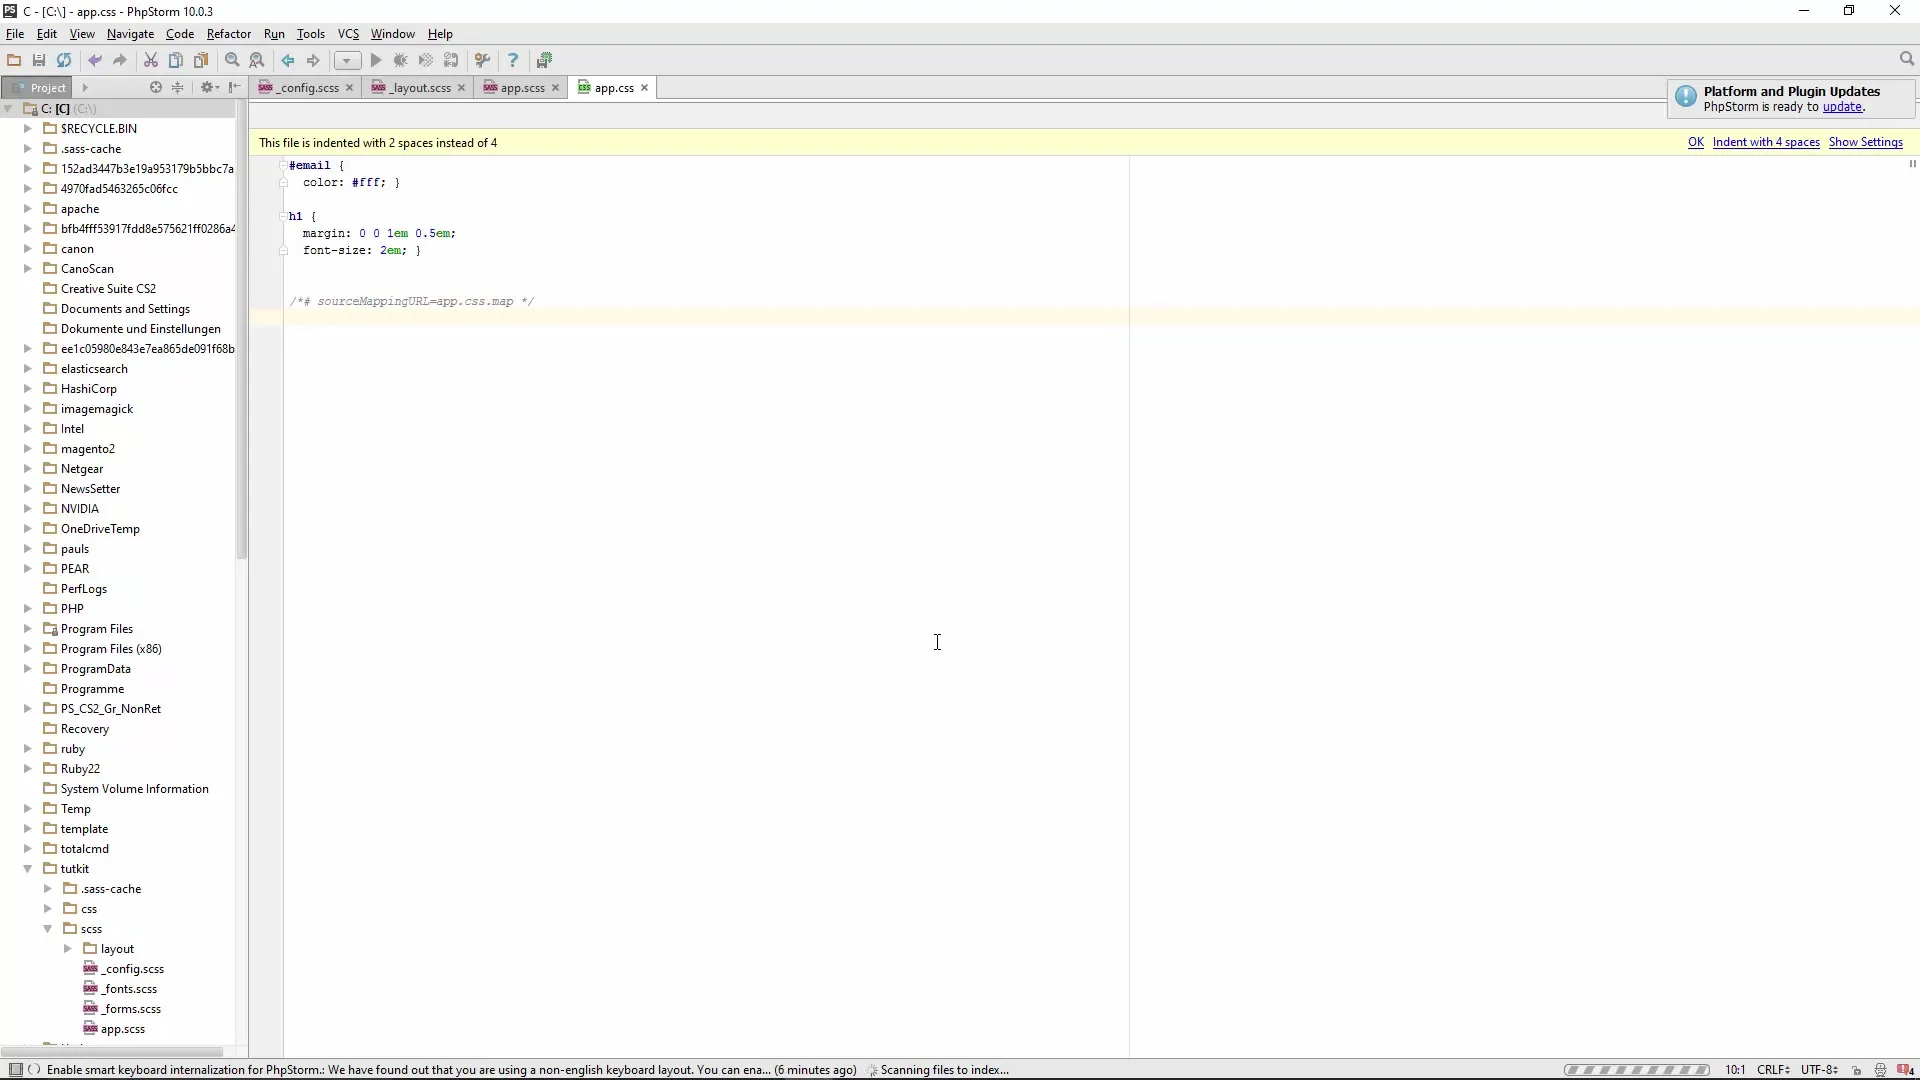Click OK in the indentation notice
This screenshot has width=1920, height=1080.
(x=1696, y=142)
